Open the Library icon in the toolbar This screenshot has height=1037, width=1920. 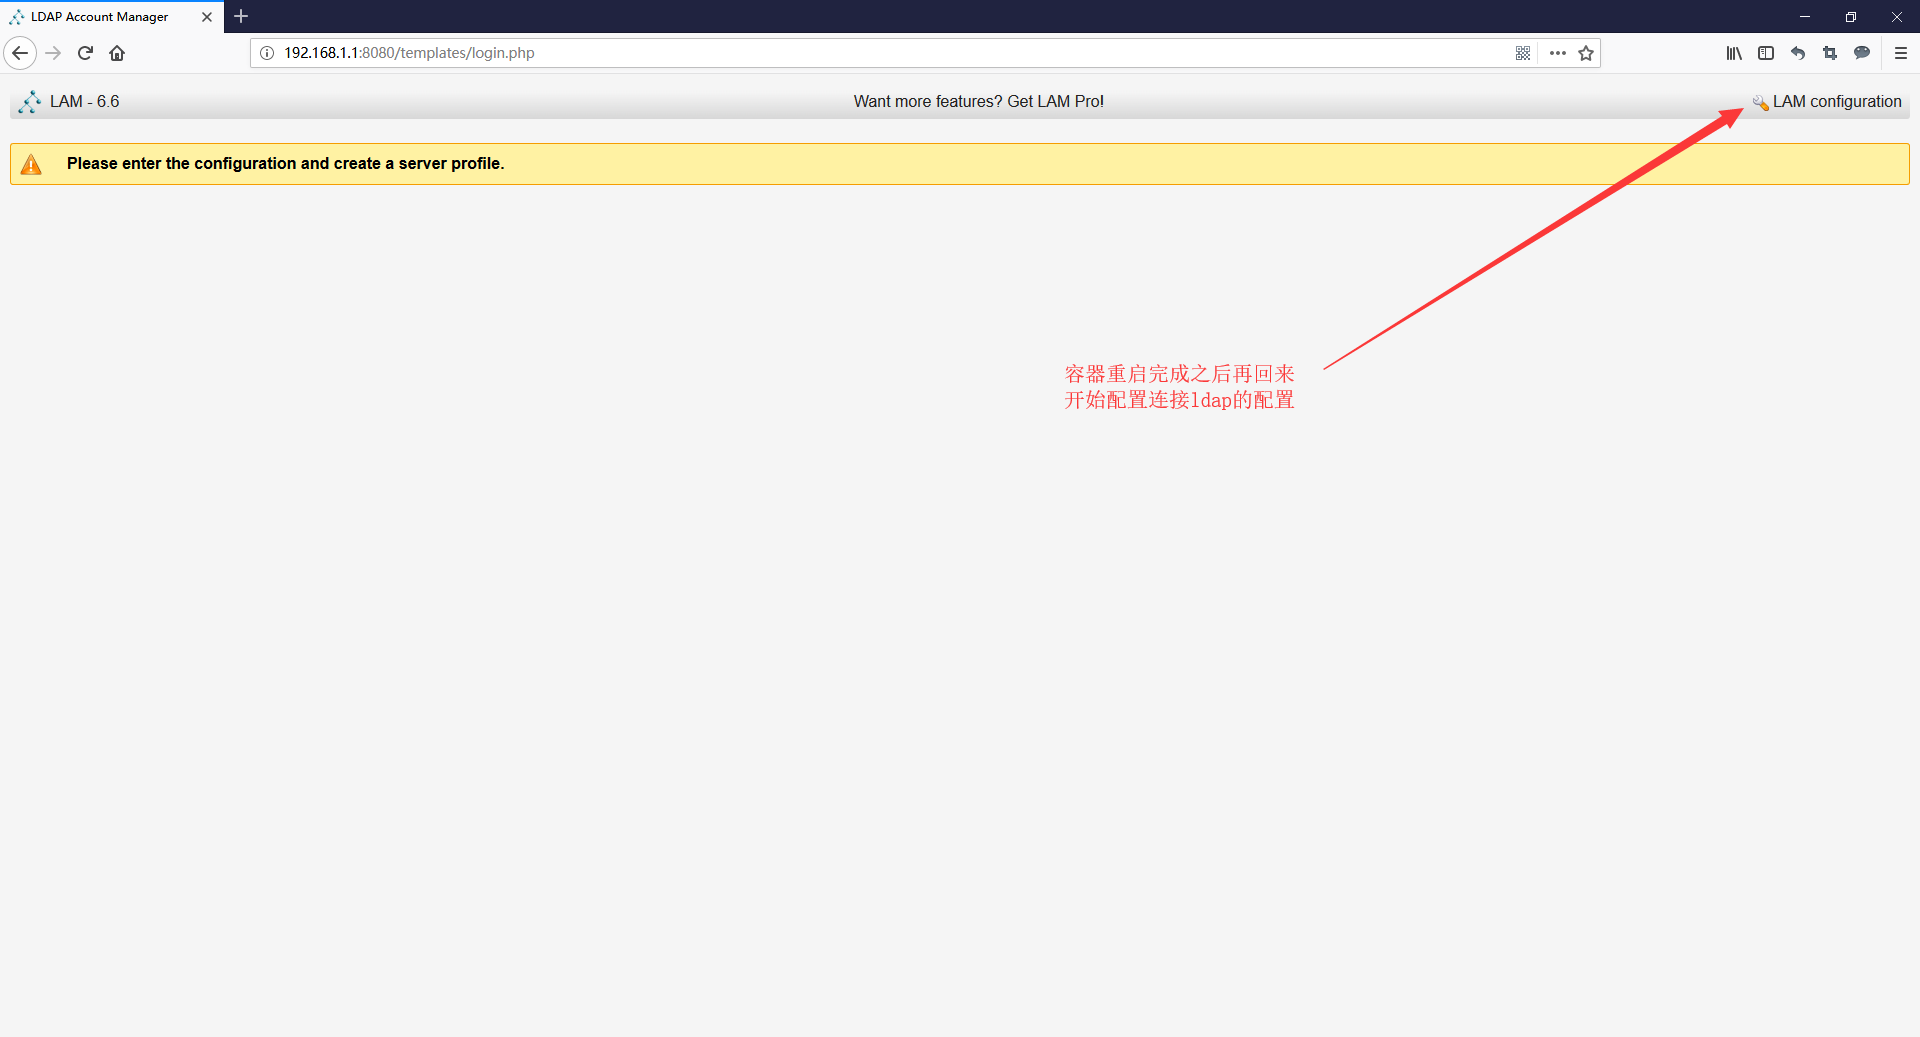click(1734, 53)
